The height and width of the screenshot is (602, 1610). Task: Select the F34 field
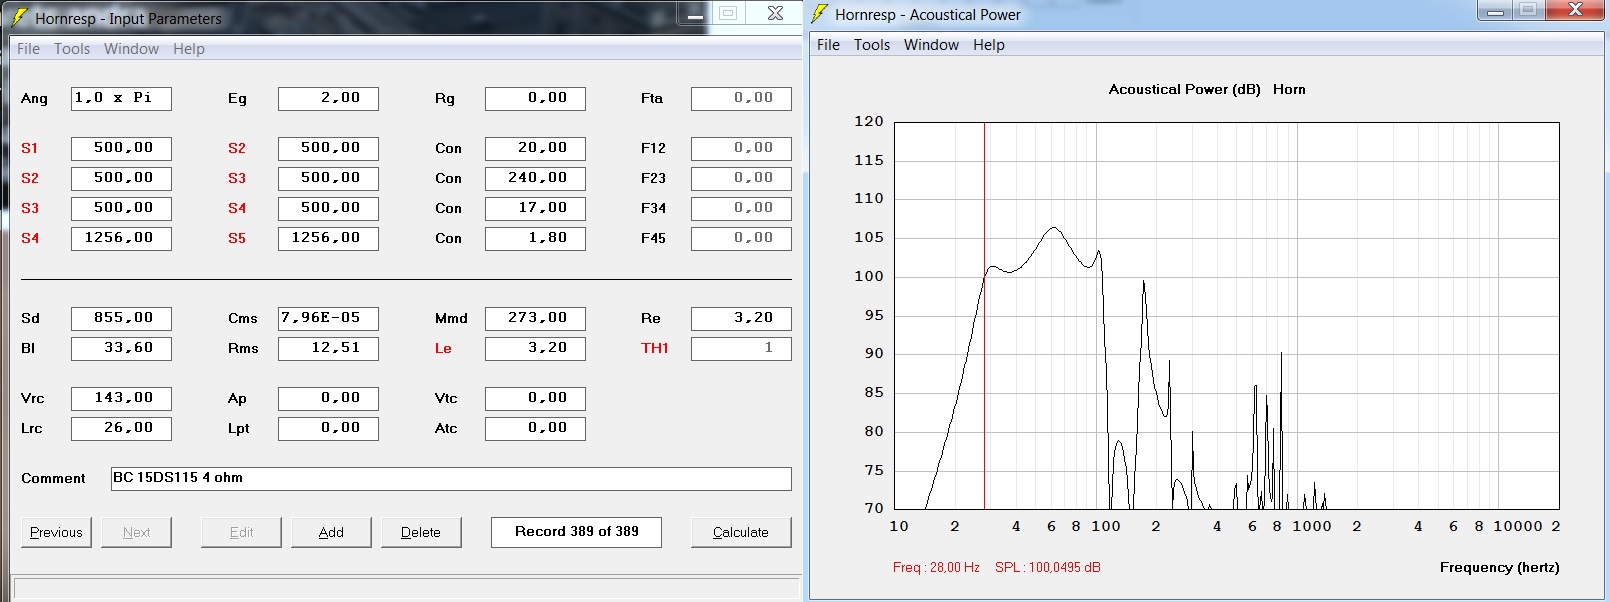741,208
